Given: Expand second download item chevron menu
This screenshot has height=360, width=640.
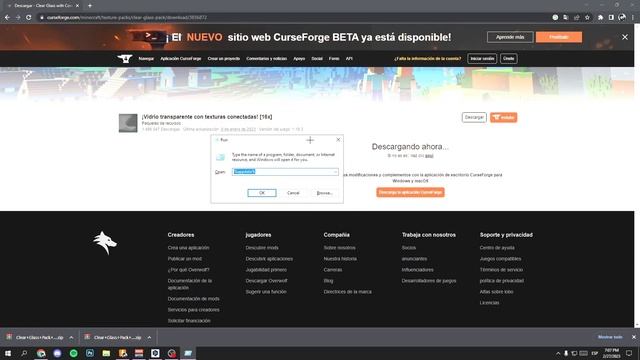Looking at the screenshot, I should click(149, 338).
